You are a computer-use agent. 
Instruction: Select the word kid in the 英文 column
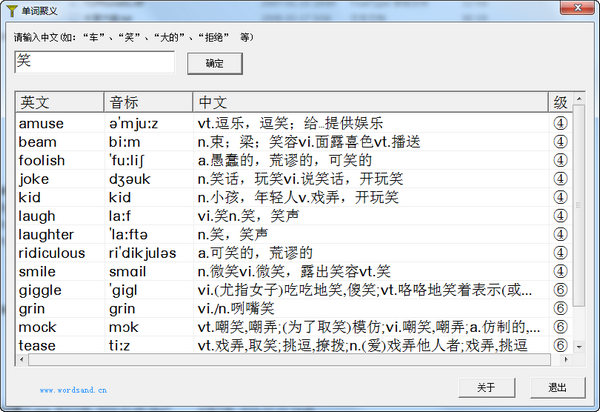29,197
